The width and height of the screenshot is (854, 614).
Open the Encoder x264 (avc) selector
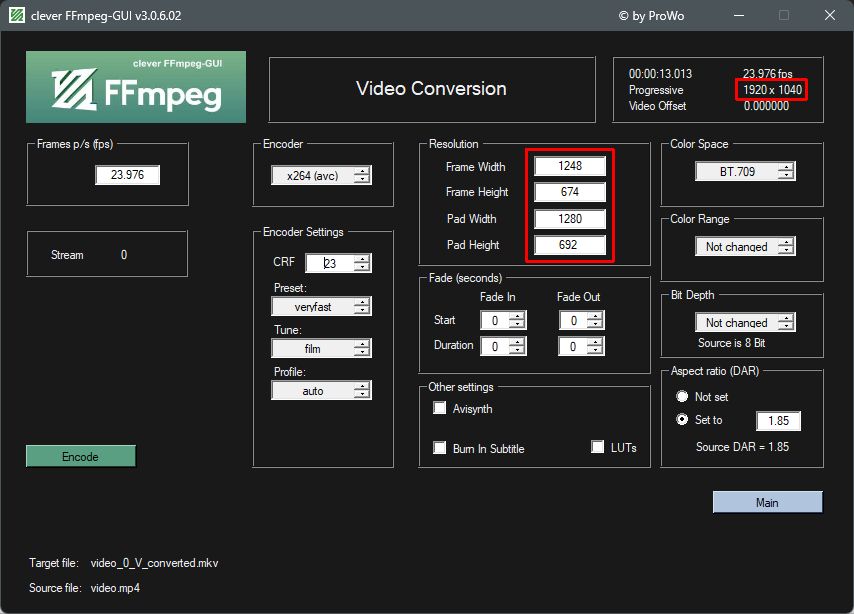click(x=321, y=175)
